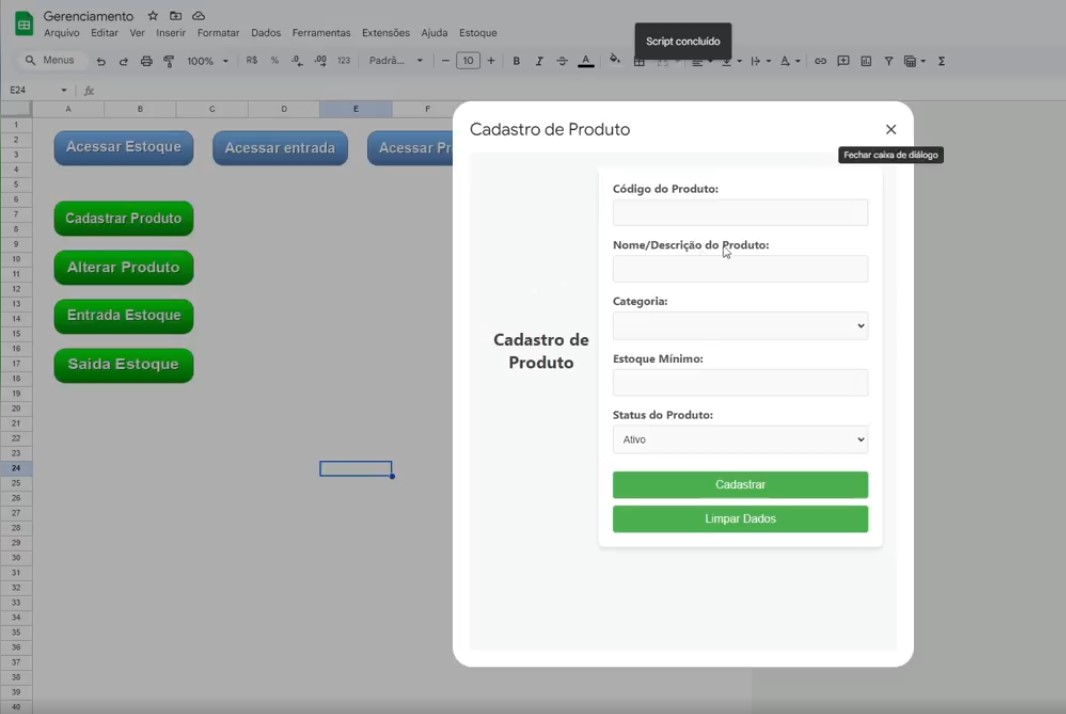Expand the Status do Produto dropdown

(x=740, y=439)
